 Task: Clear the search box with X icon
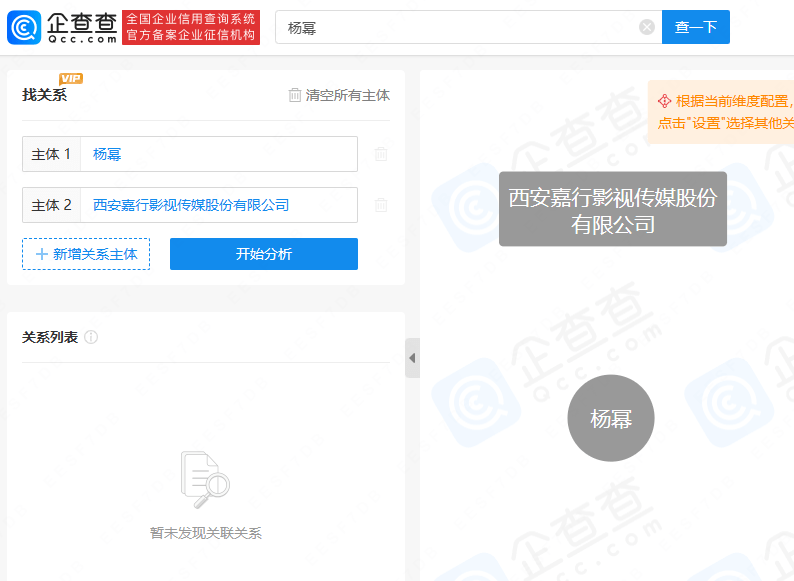tap(647, 27)
